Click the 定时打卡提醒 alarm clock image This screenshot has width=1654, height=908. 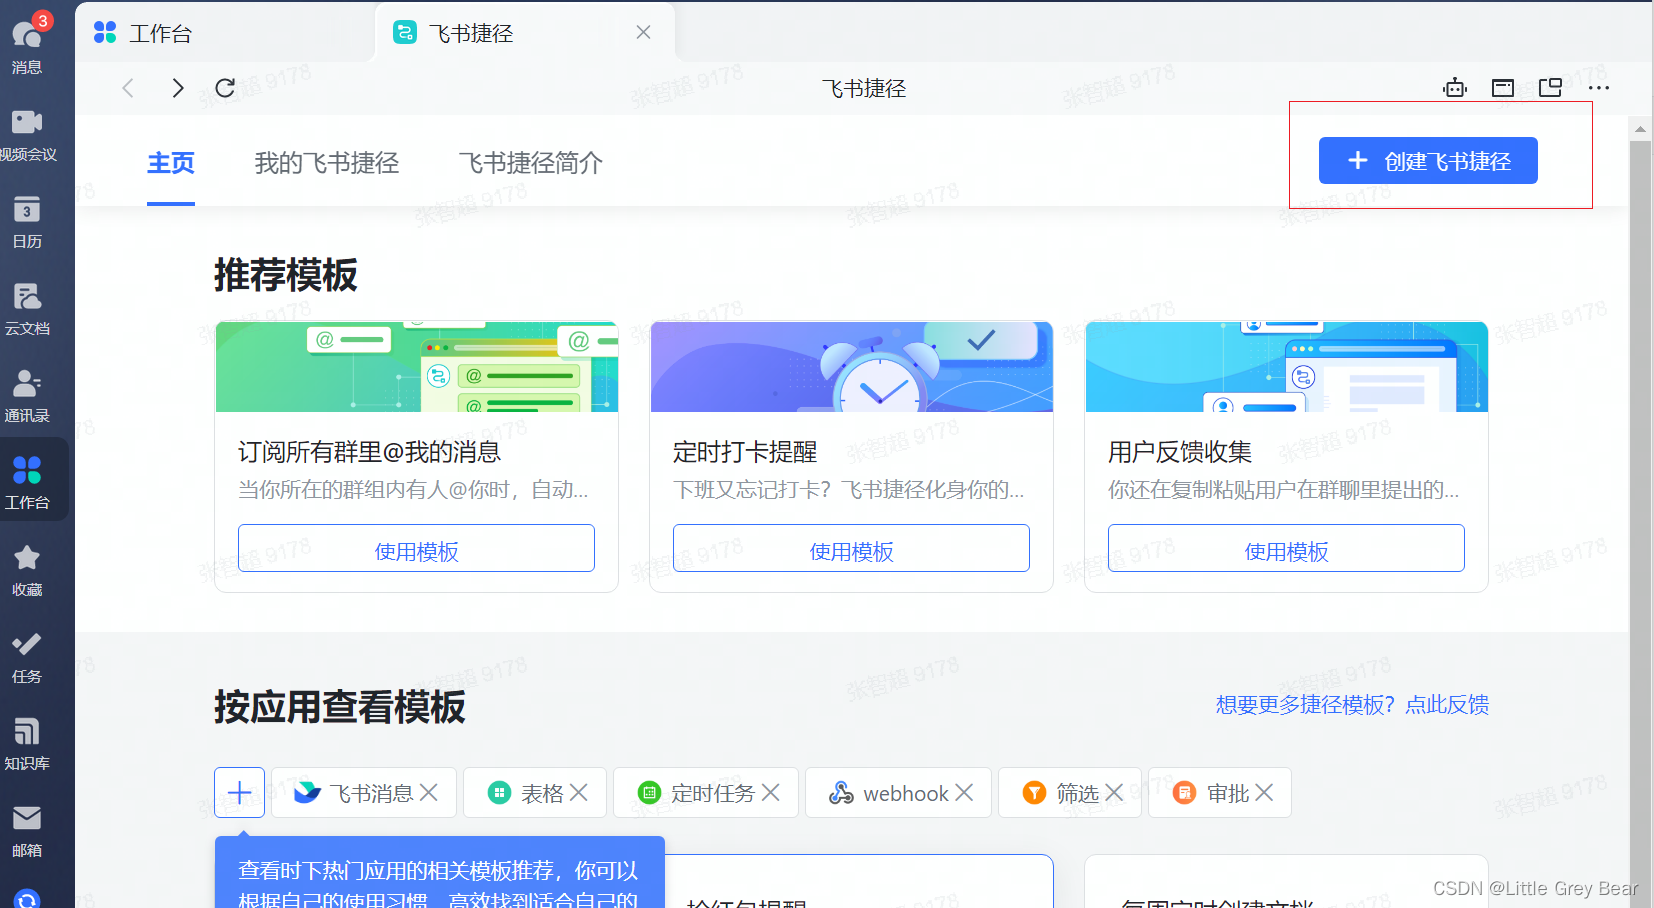click(852, 367)
